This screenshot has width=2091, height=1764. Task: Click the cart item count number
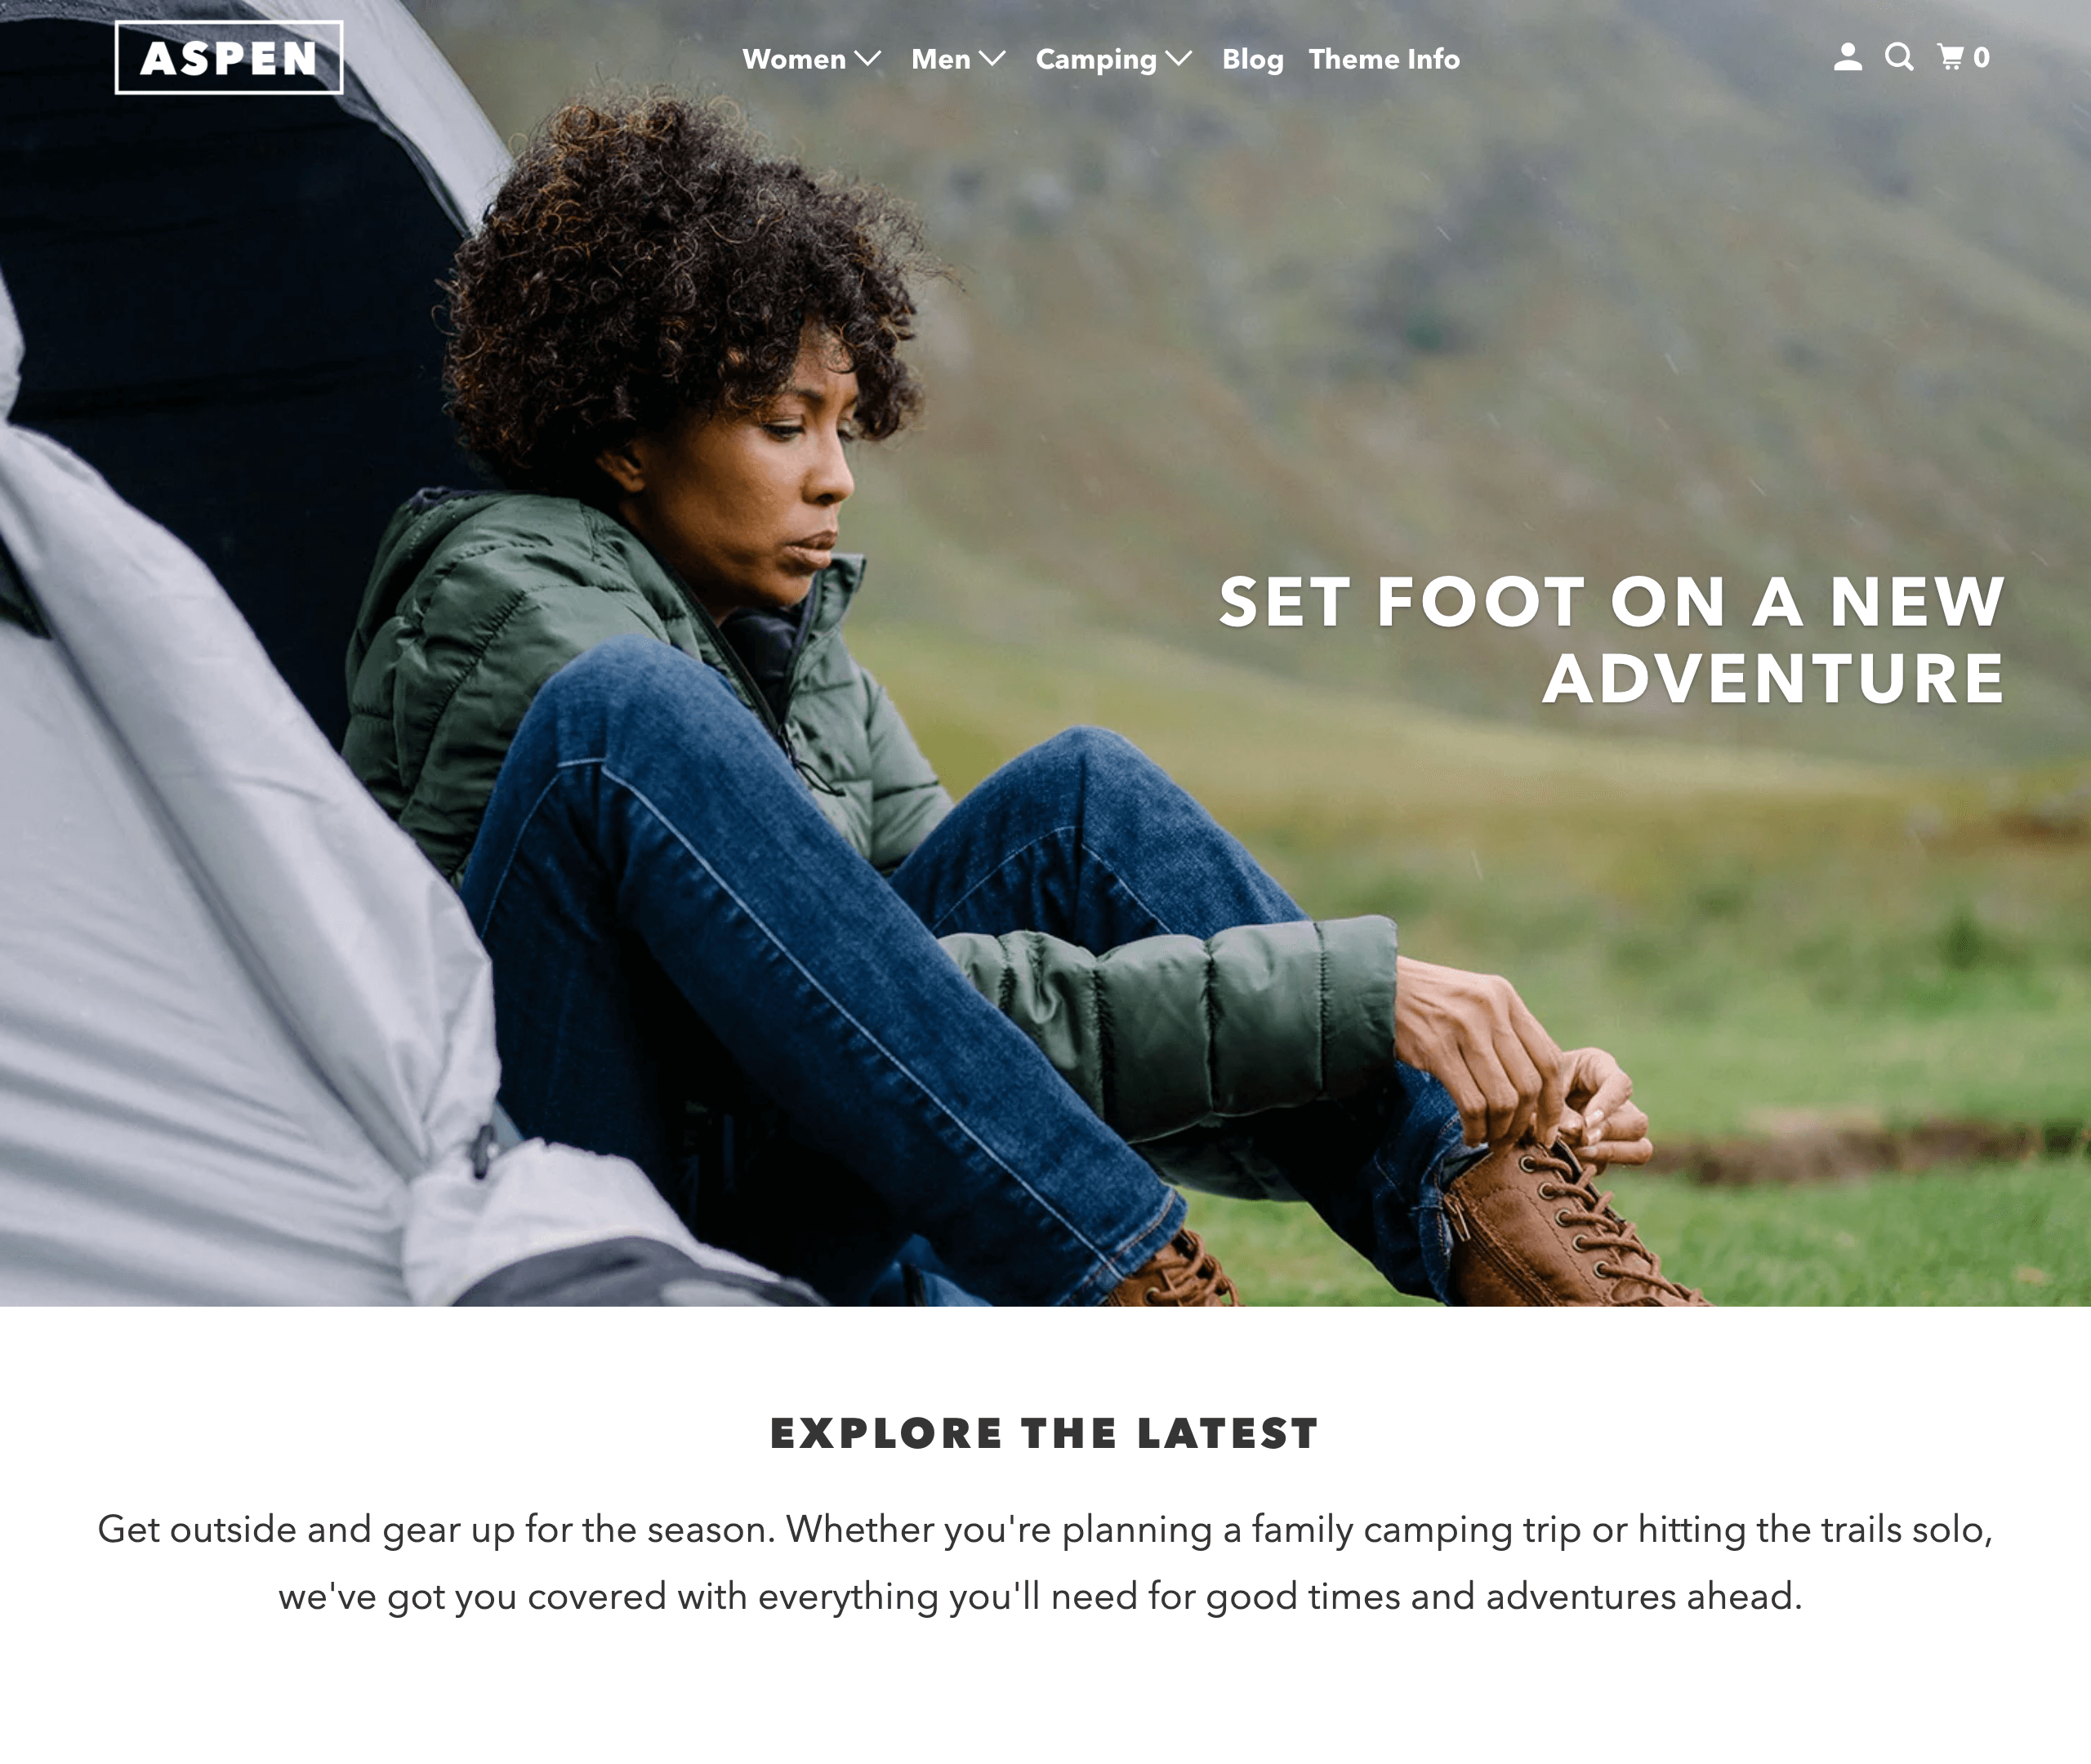pyautogui.click(x=1981, y=58)
